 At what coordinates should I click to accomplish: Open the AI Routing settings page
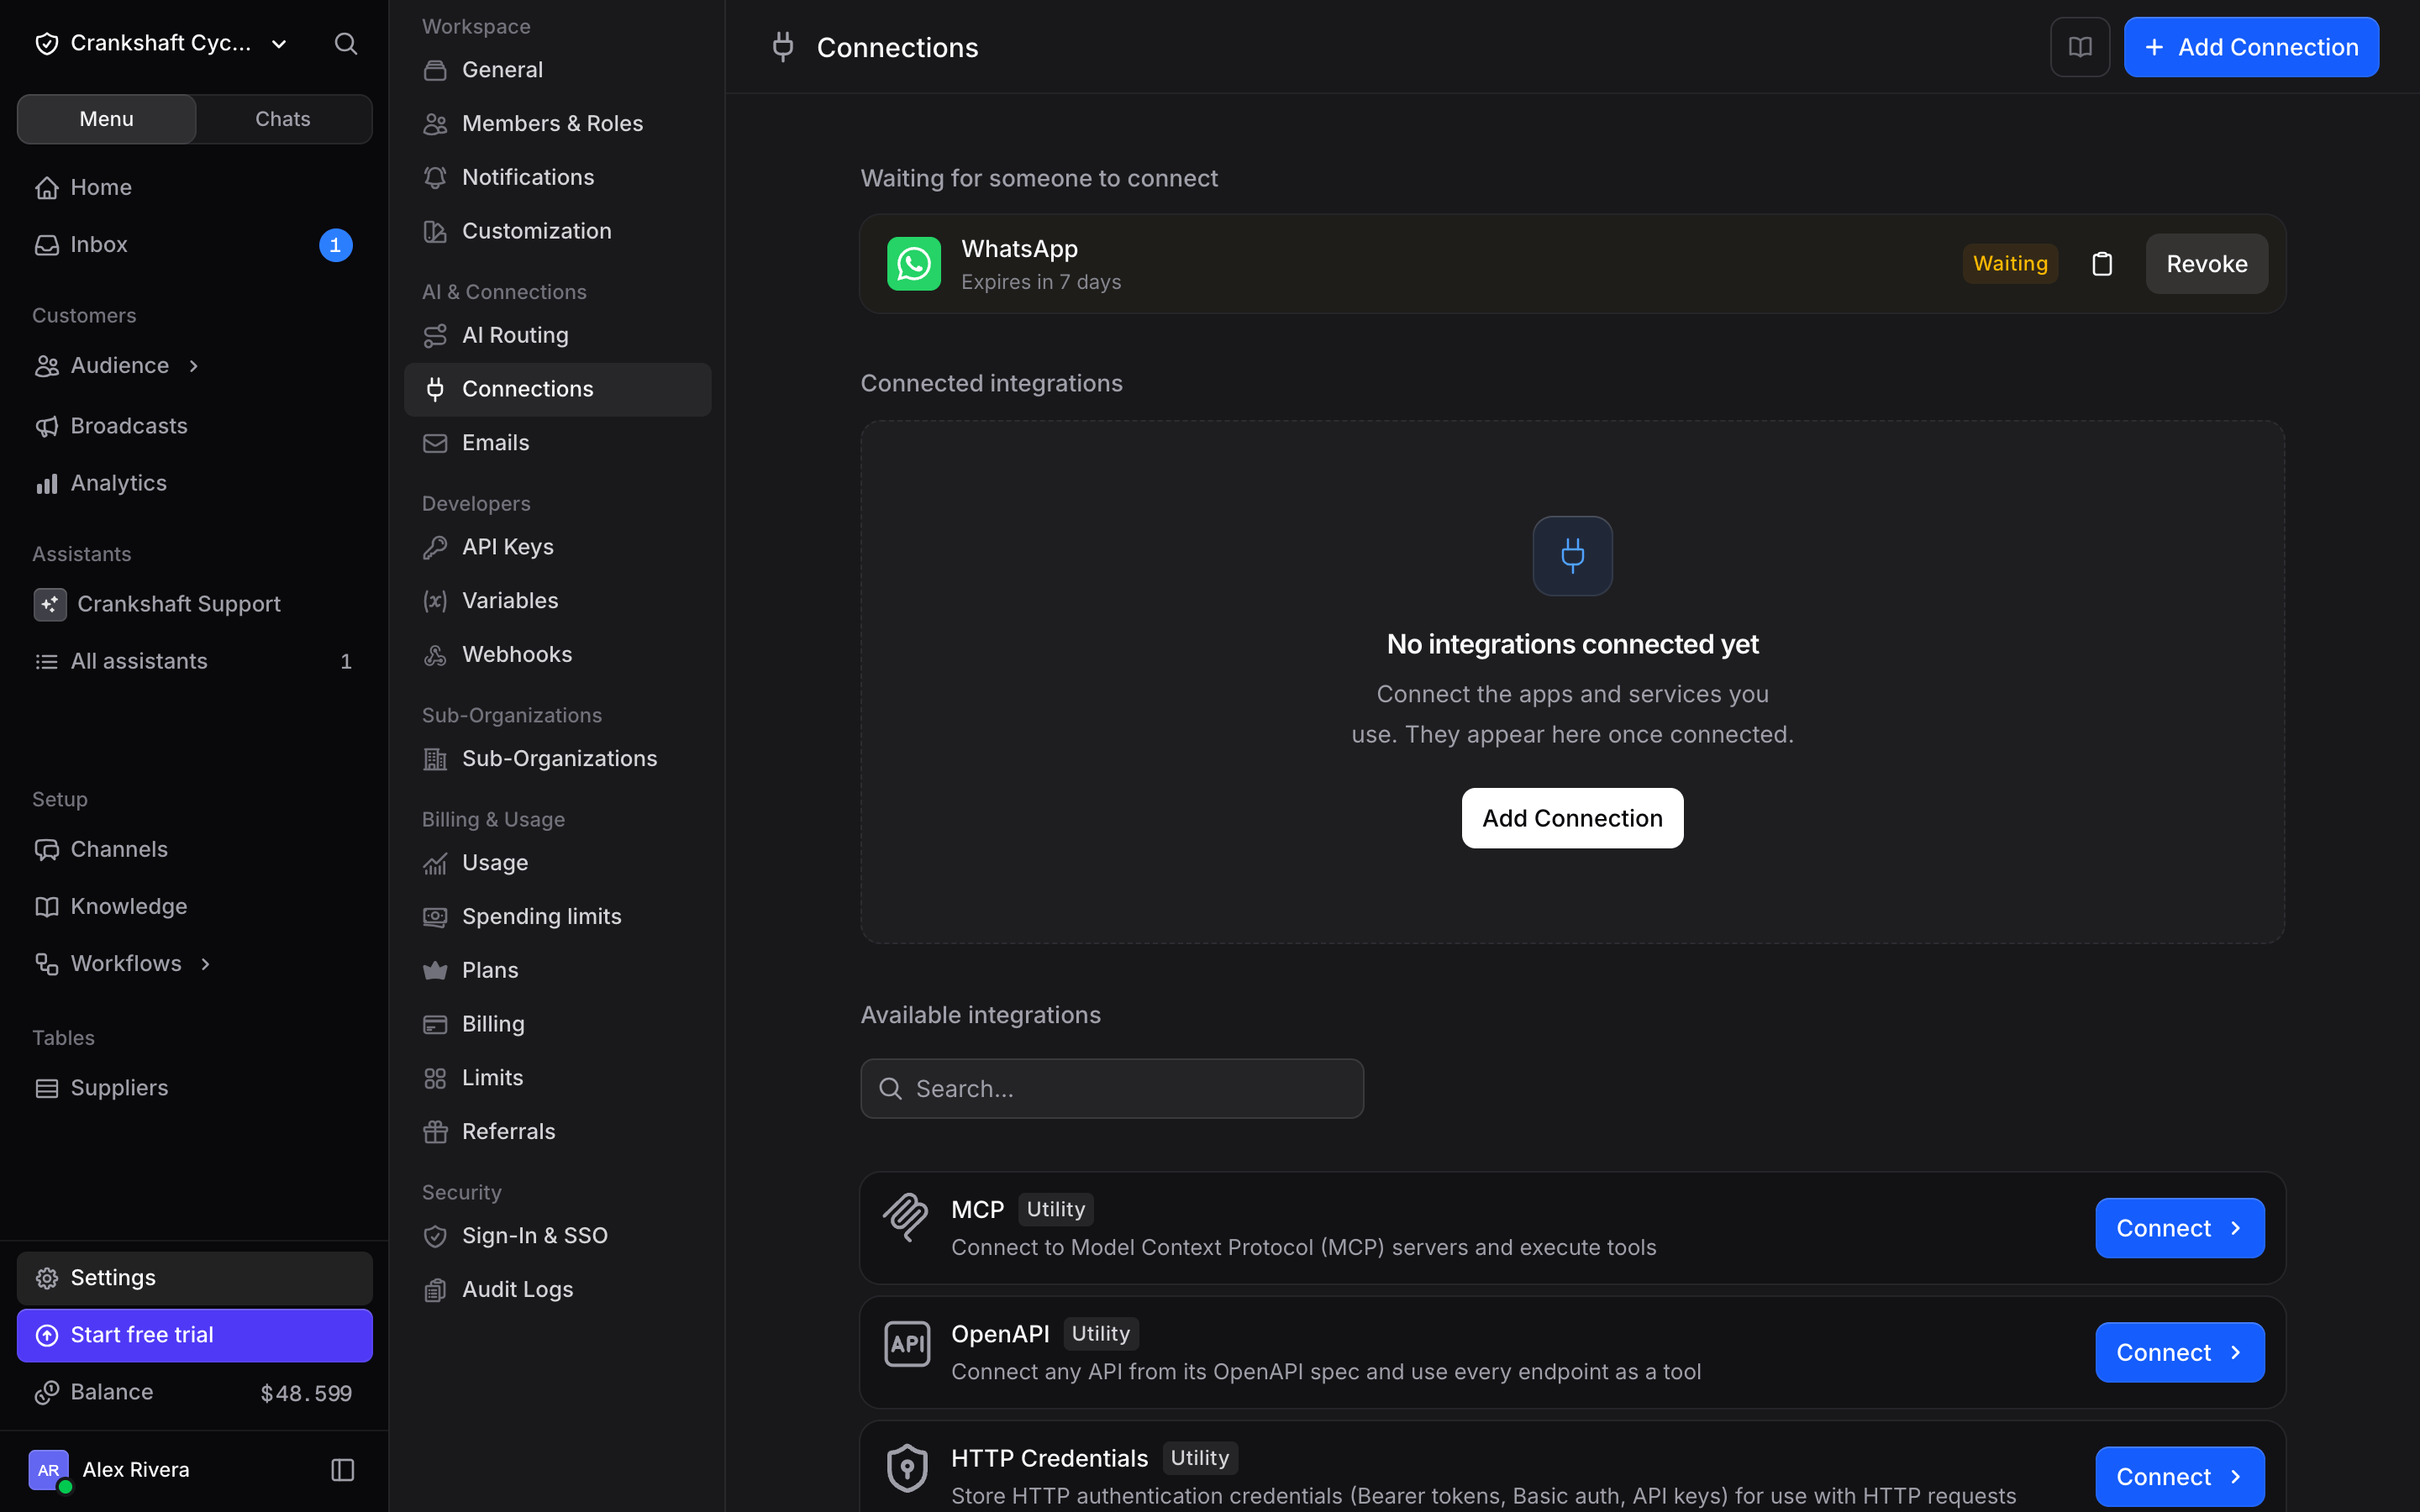pyautogui.click(x=557, y=335)
